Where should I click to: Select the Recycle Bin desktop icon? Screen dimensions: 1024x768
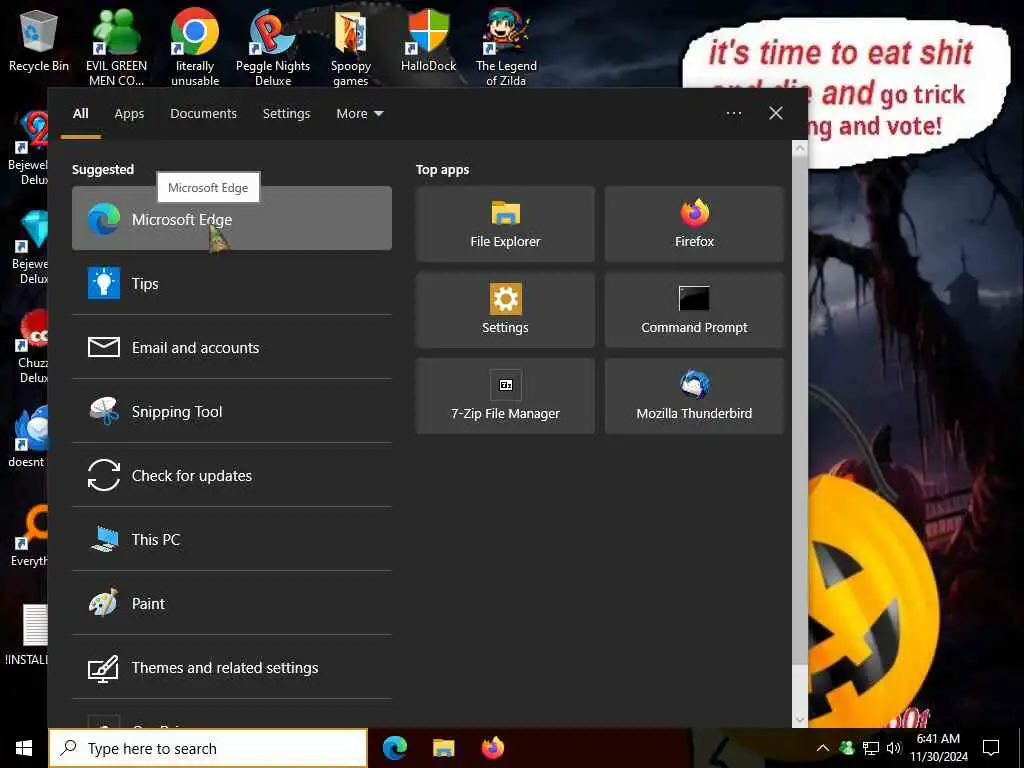coord(39,42)
